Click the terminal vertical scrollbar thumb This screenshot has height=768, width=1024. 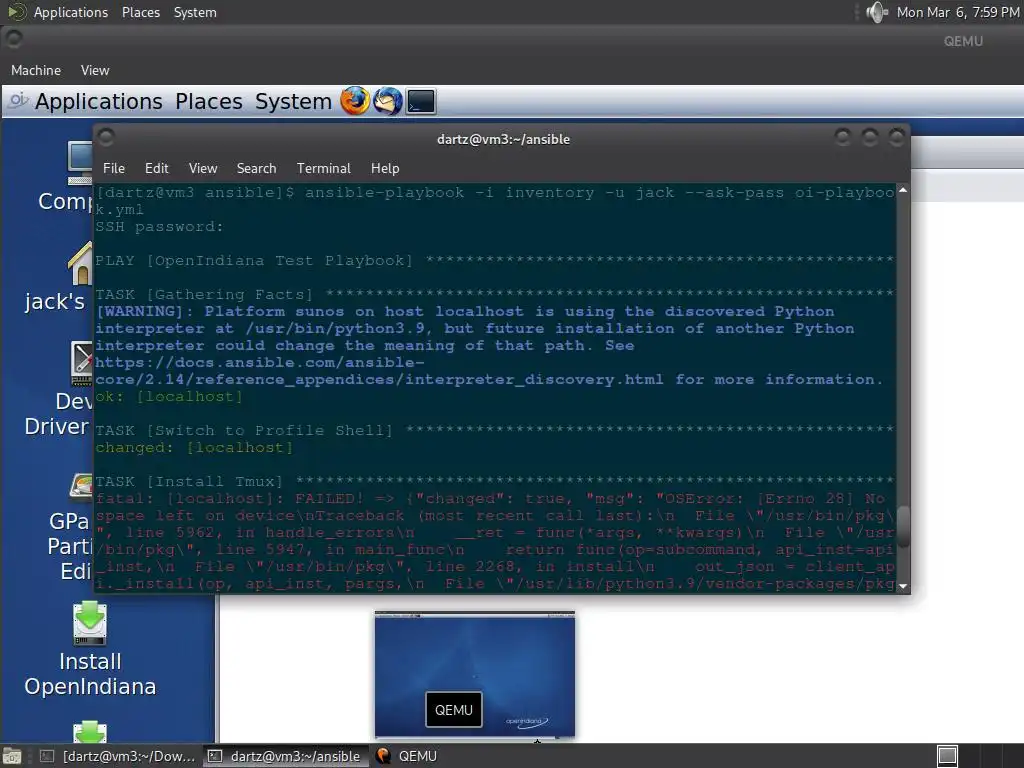point(903,526)
